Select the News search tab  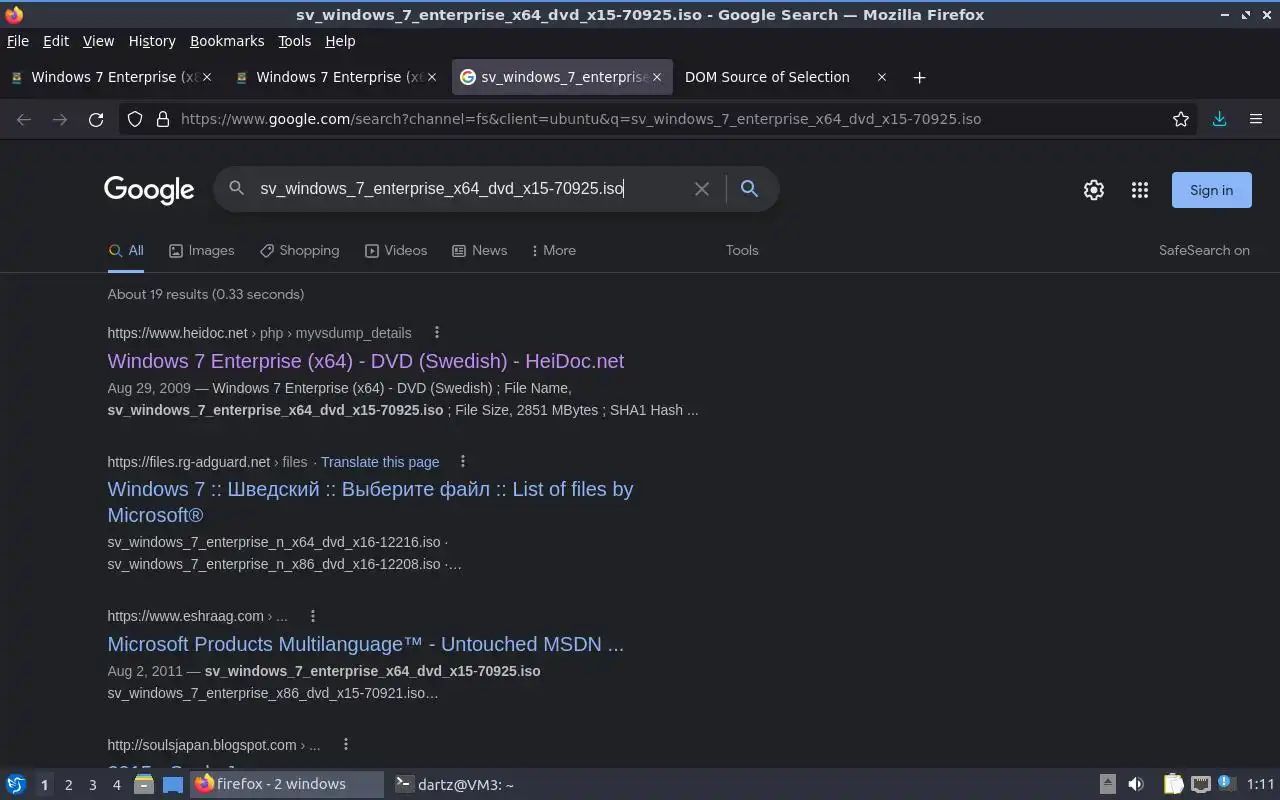click(479, 250)
